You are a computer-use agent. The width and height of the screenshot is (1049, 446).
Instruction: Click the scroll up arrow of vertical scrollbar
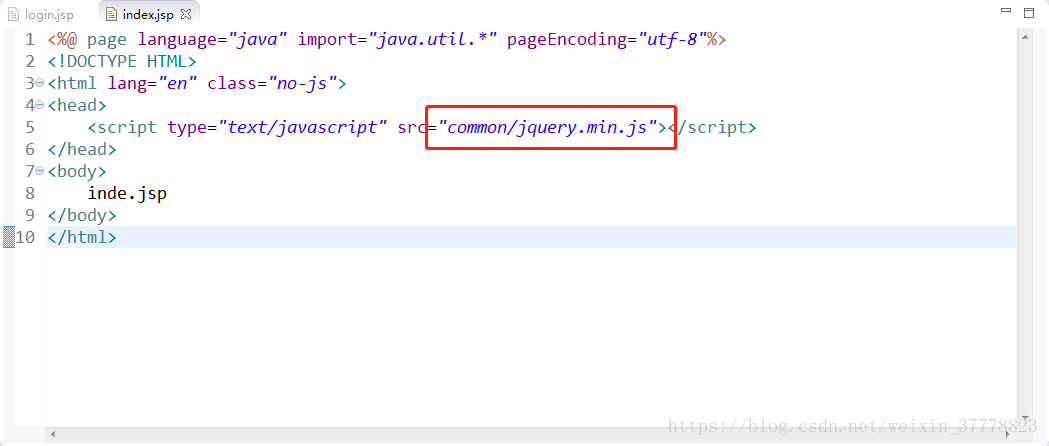click(1024, 39)
